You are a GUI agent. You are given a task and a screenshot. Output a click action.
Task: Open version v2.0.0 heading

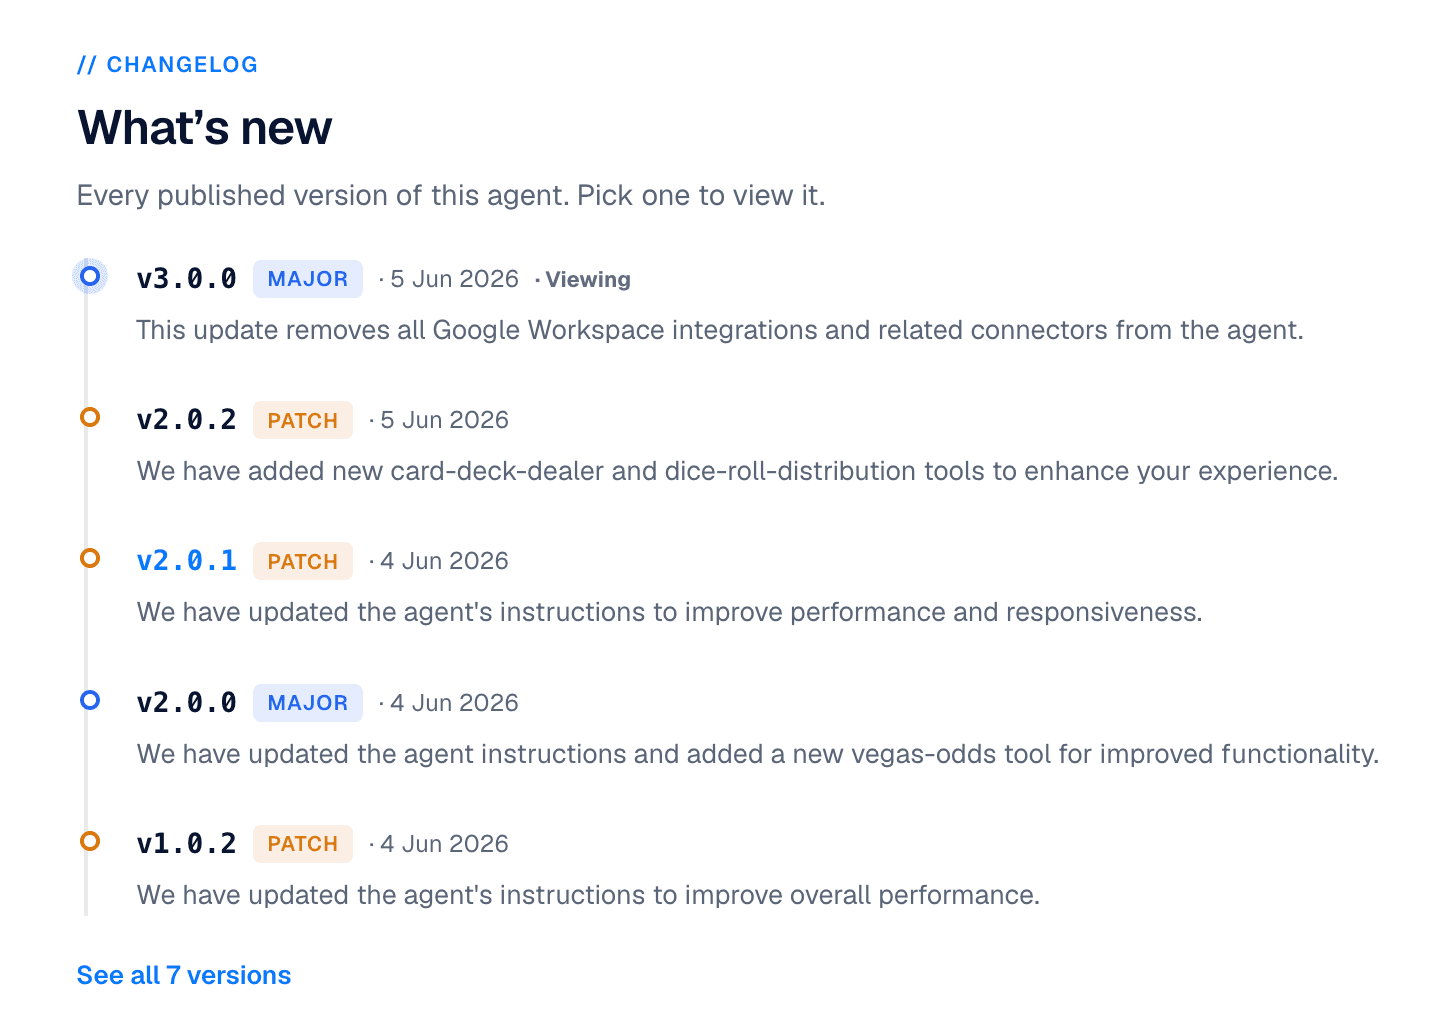[x=186, y=703]
